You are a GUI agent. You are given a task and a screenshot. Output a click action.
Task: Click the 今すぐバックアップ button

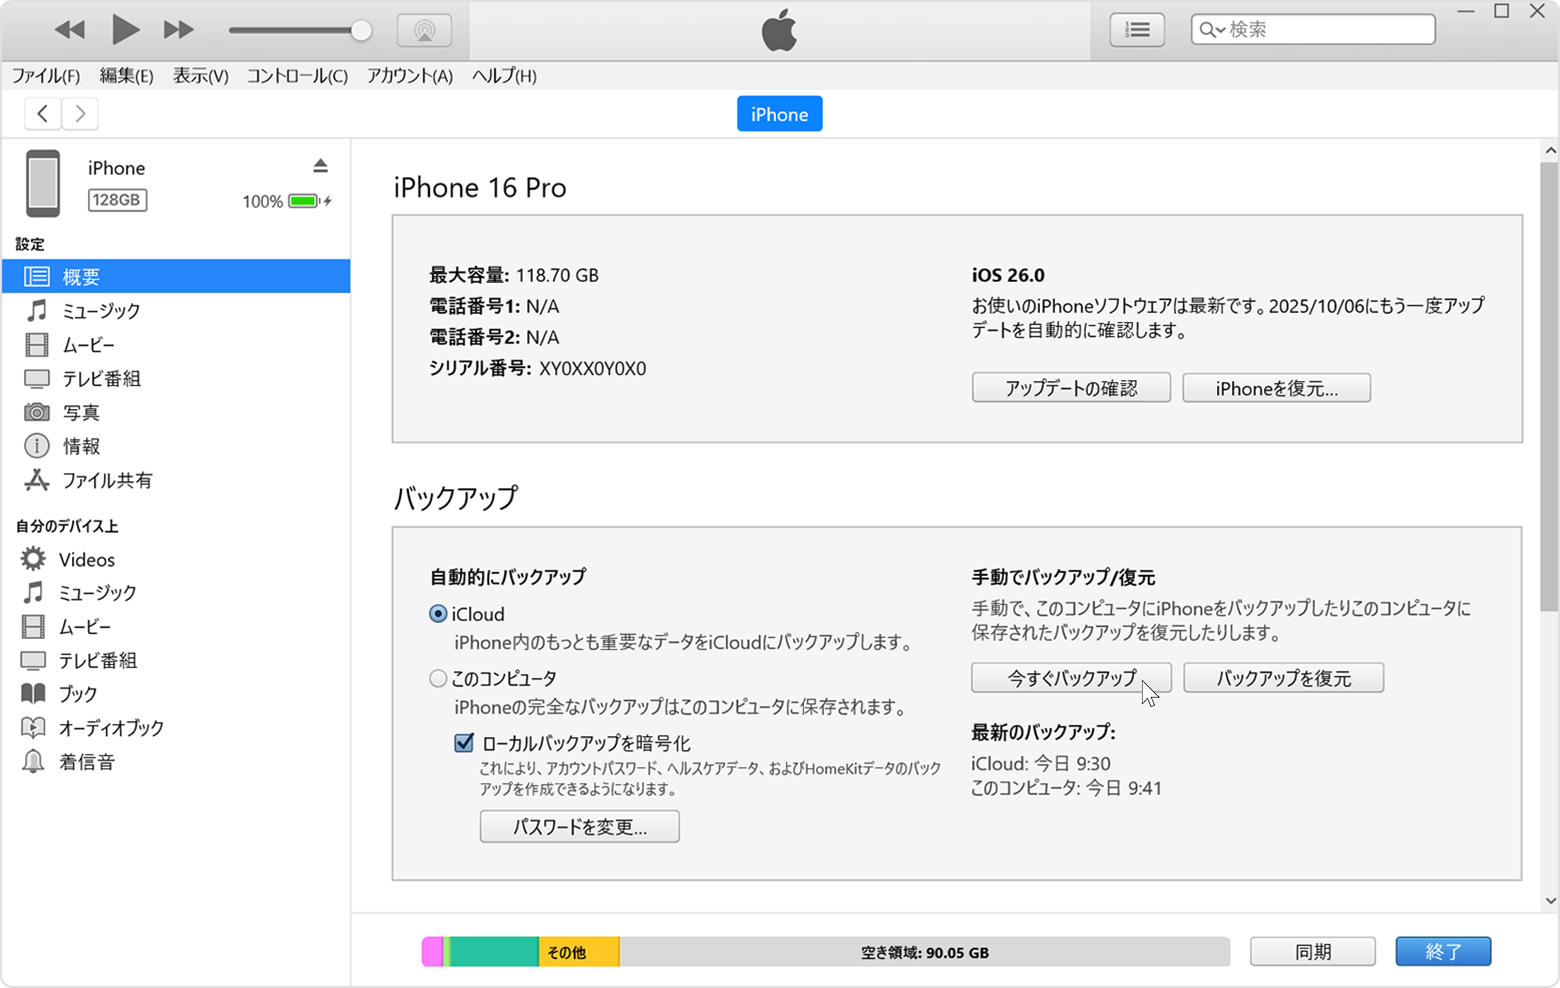click(1070, 678)
